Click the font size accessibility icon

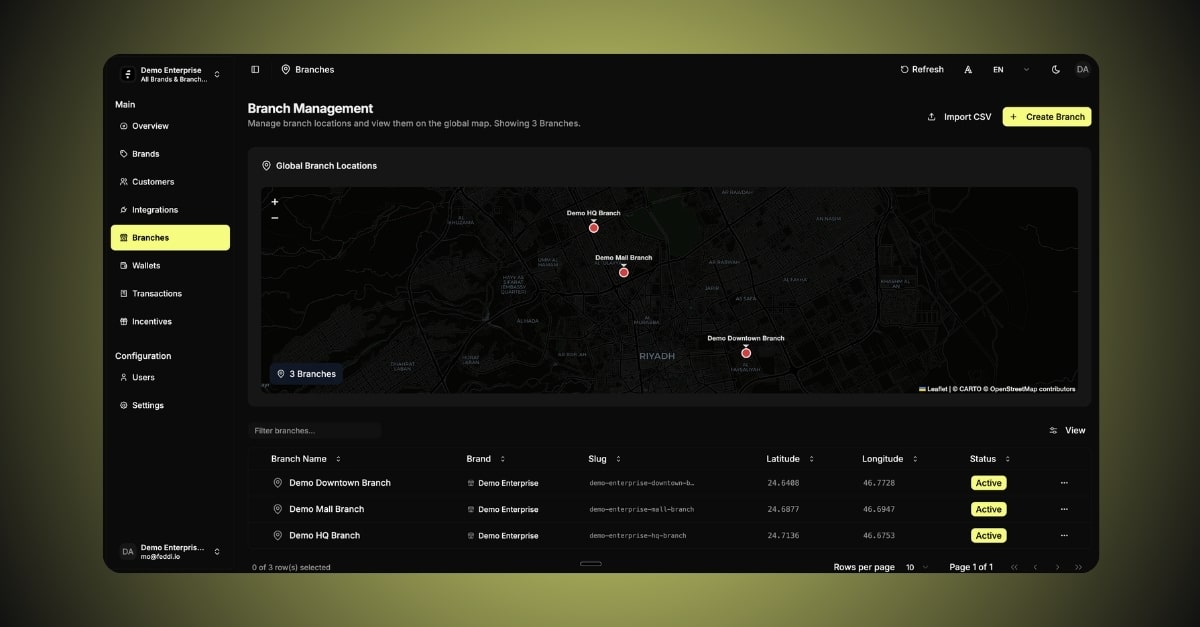click(x=968, y=70)
